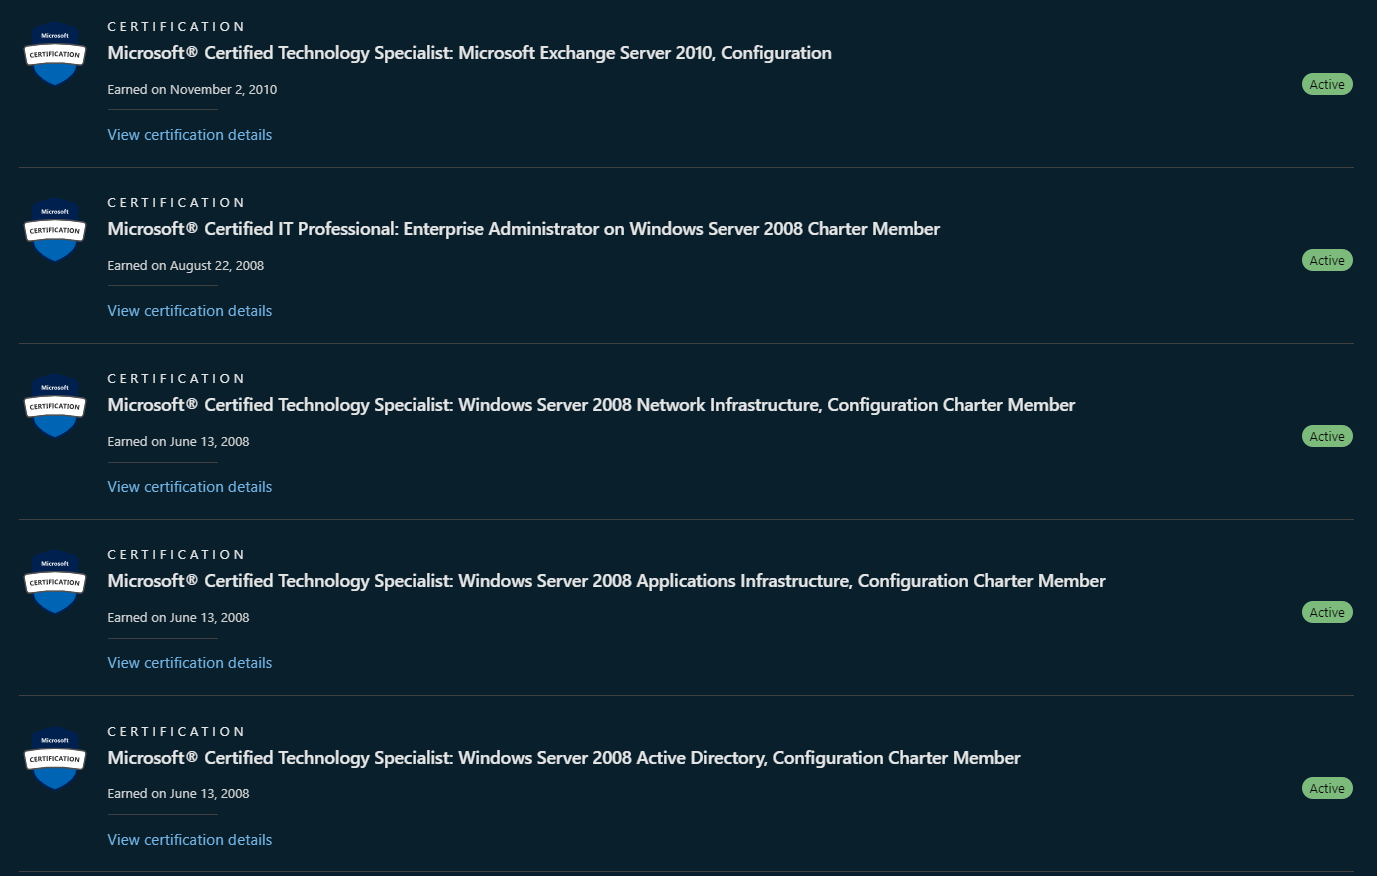The height and width of the screenshot is (876, 1377).
Task: Open details link for Applications Infrastructure certification
Action: coord(190,663)
